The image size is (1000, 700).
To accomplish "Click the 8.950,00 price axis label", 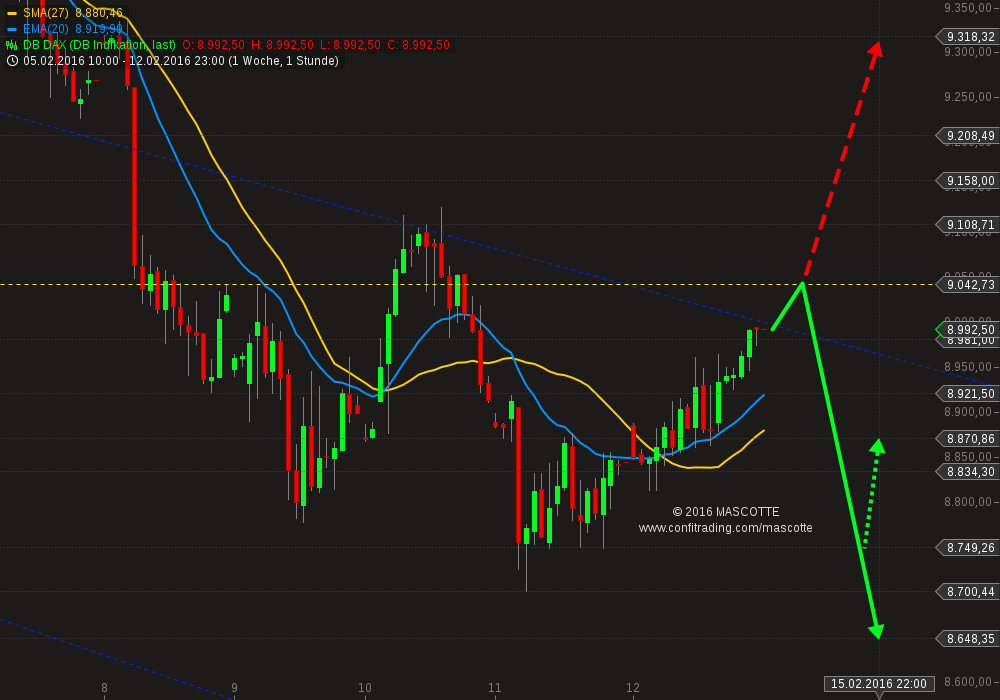I will [x=968, y=367].
